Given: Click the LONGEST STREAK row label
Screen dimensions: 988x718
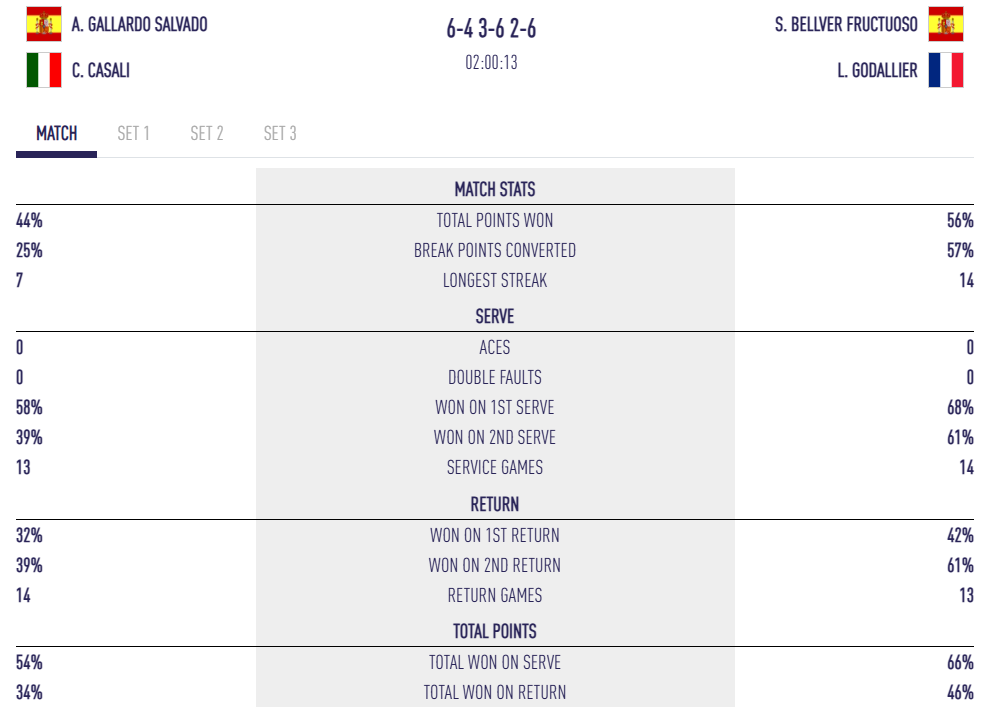Looking at the screenshot, I should [494, 280].
